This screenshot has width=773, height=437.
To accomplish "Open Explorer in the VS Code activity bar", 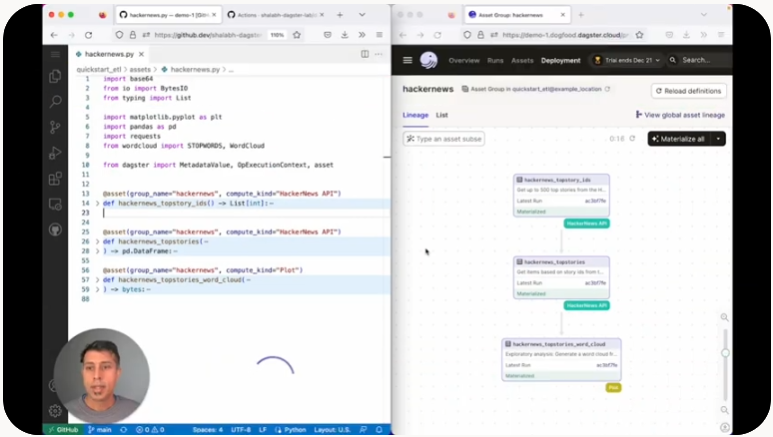I will (x=55, y=76).
